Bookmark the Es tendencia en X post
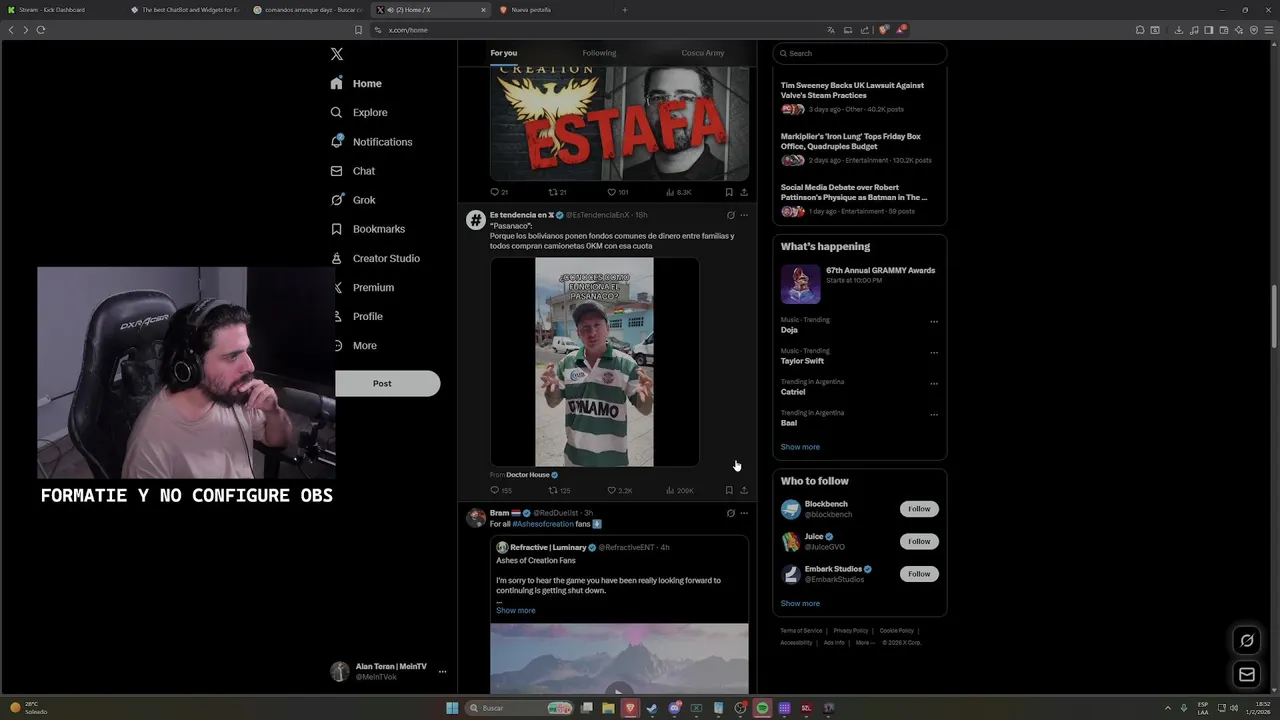 (x=729, y=491)
